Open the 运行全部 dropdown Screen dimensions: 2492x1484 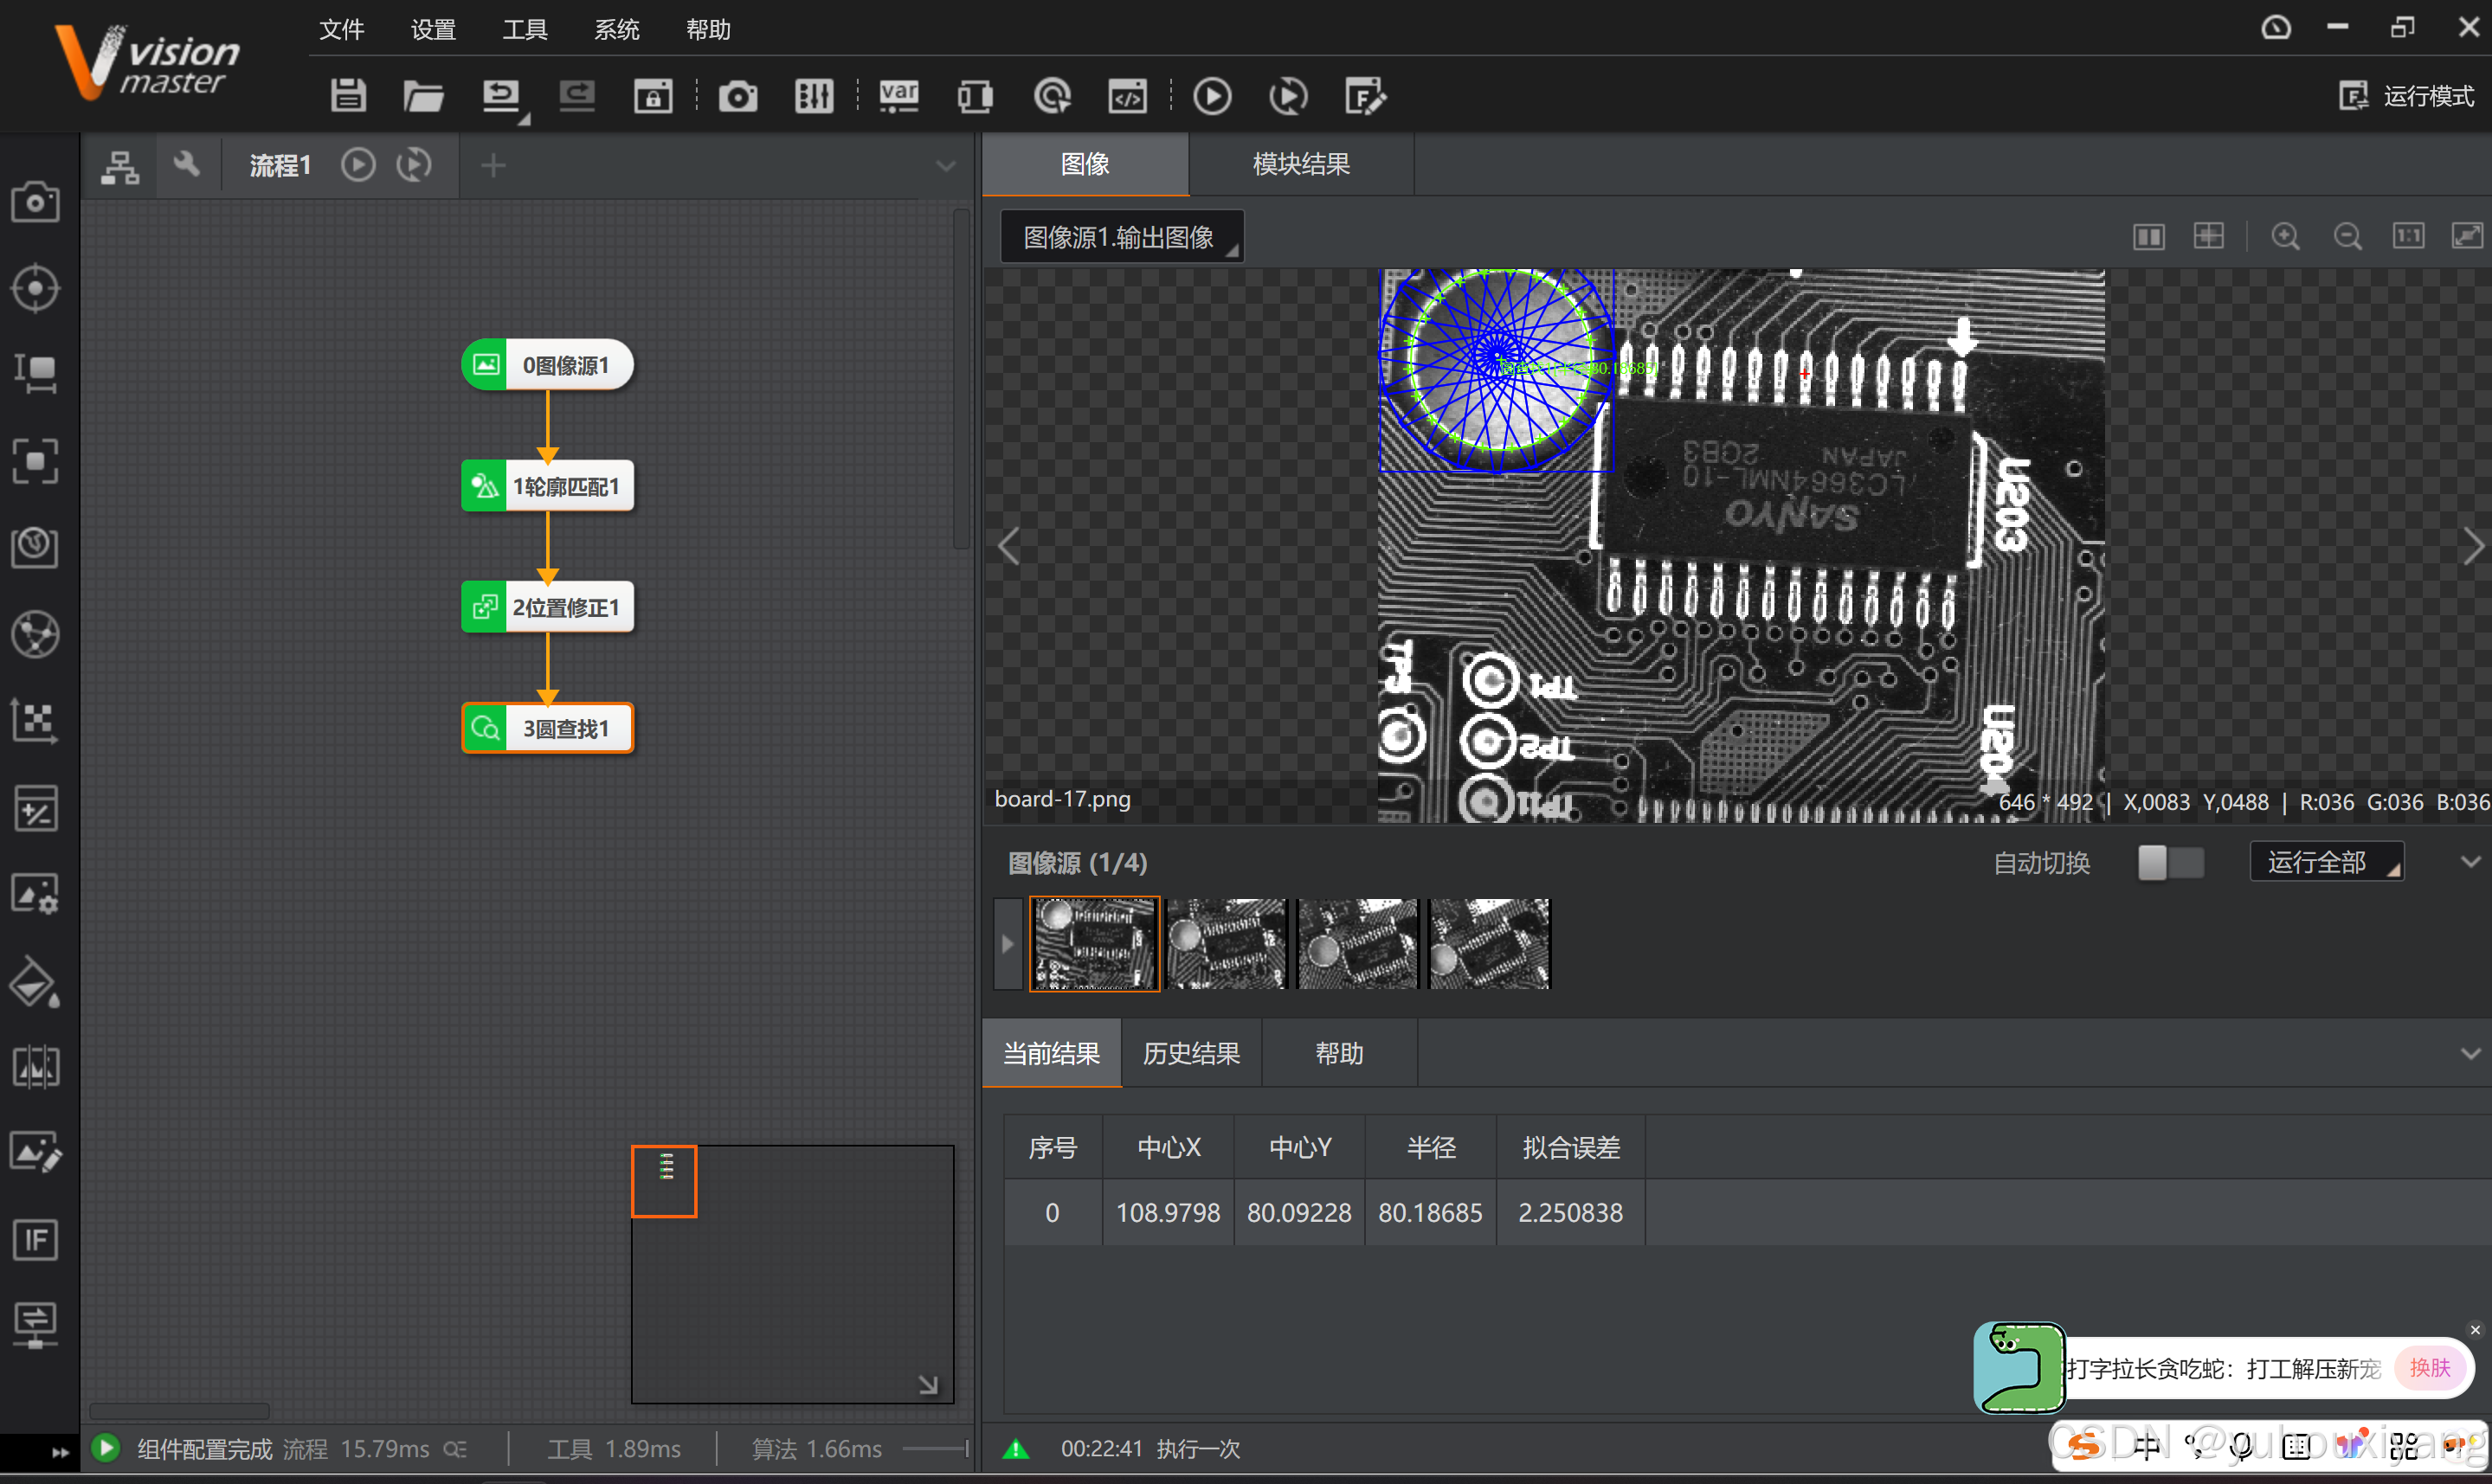[2326, 862]
